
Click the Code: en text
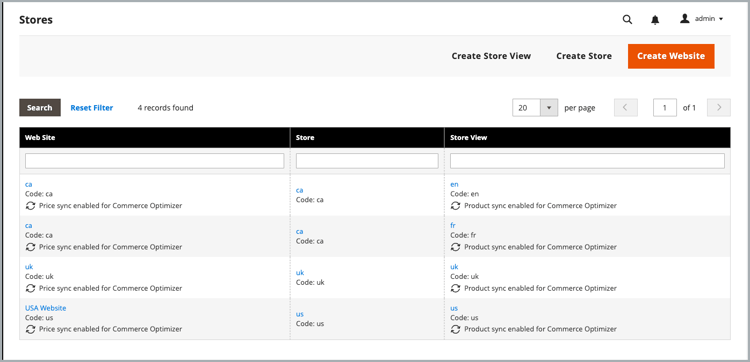[464, 194]
